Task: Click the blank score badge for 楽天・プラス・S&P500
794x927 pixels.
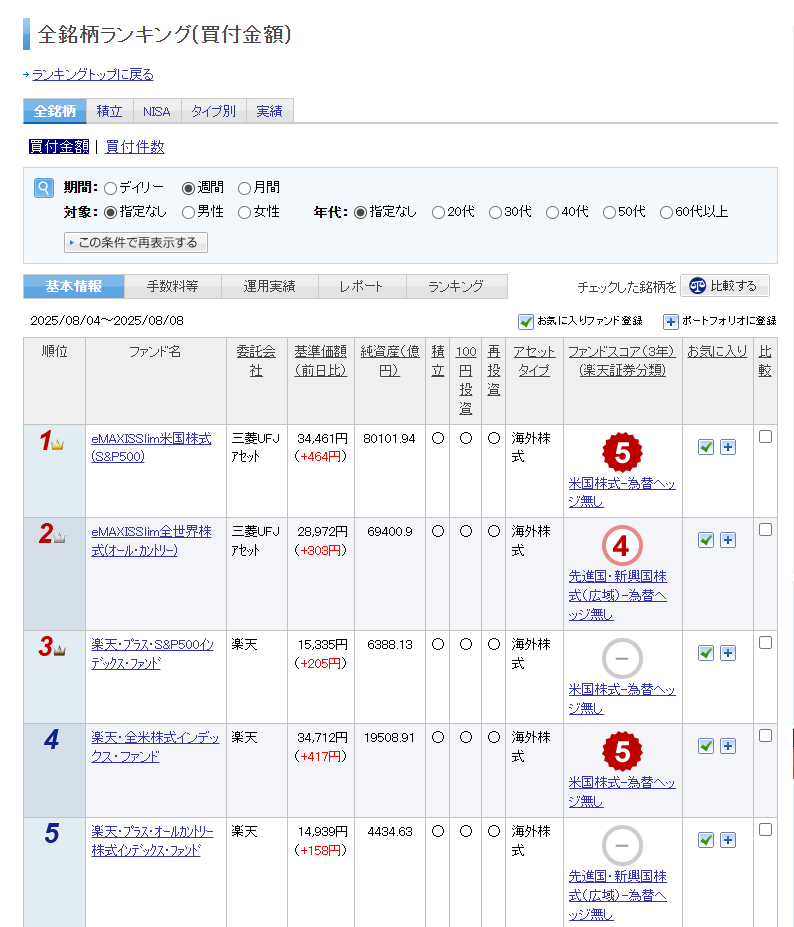Action: click(622, 659)
